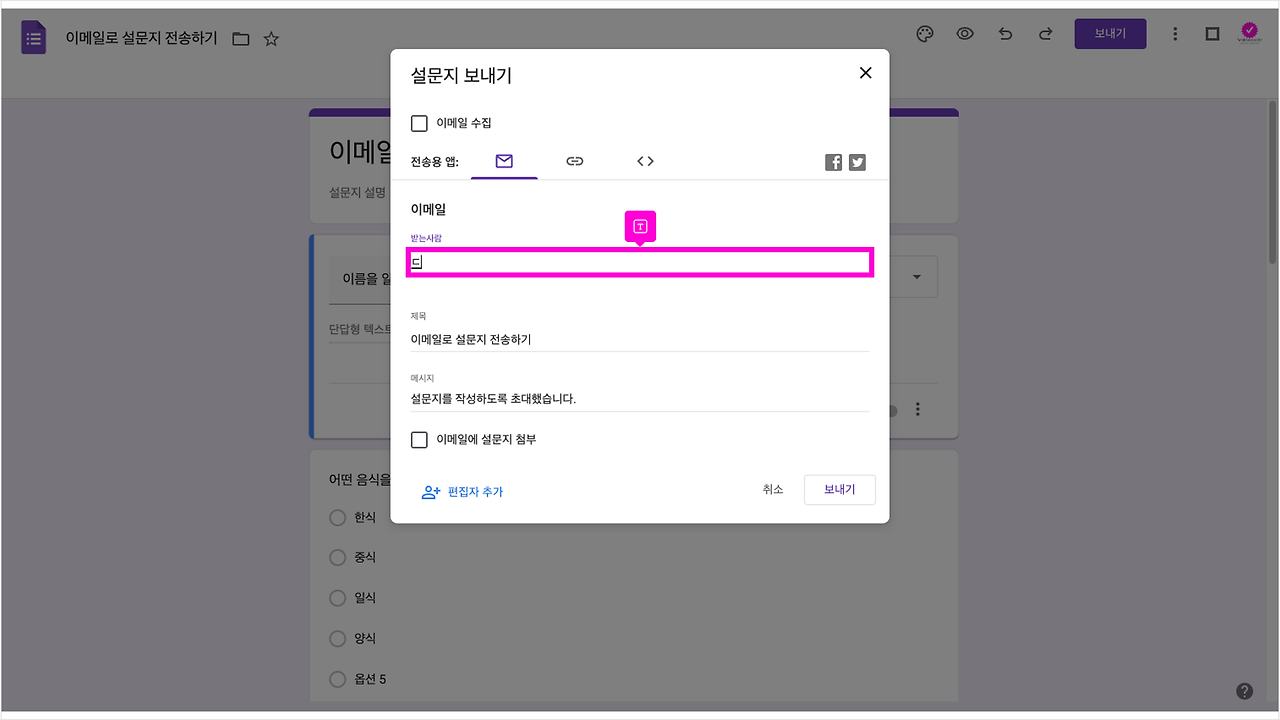Click the 보내기 button in the dialog
Viewport: 1280px width, 720px height.
(839, 490)
